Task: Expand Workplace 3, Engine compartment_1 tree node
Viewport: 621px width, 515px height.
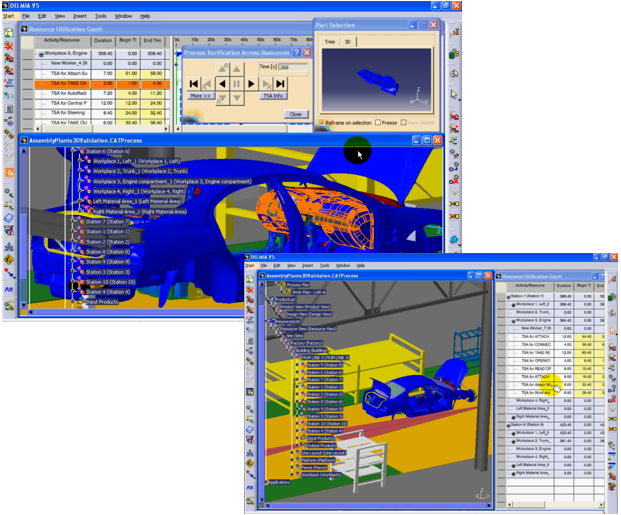Action: pos(80,181)
